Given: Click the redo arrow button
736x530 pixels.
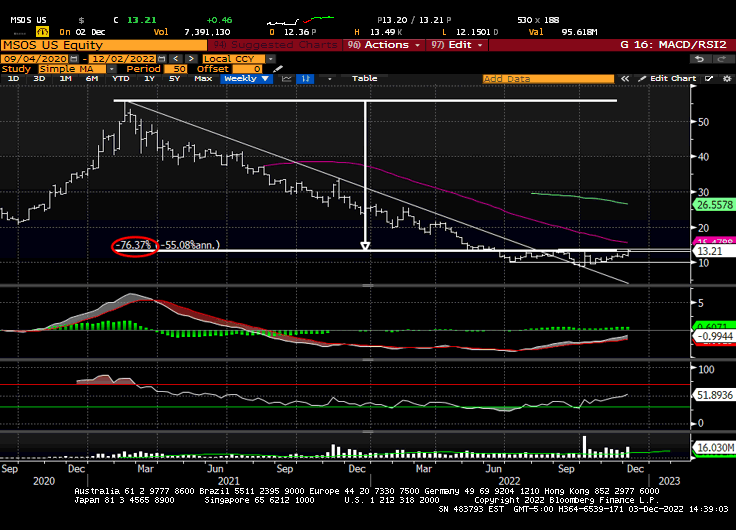Looking at the screenshot, I should (x=721, y=59).
